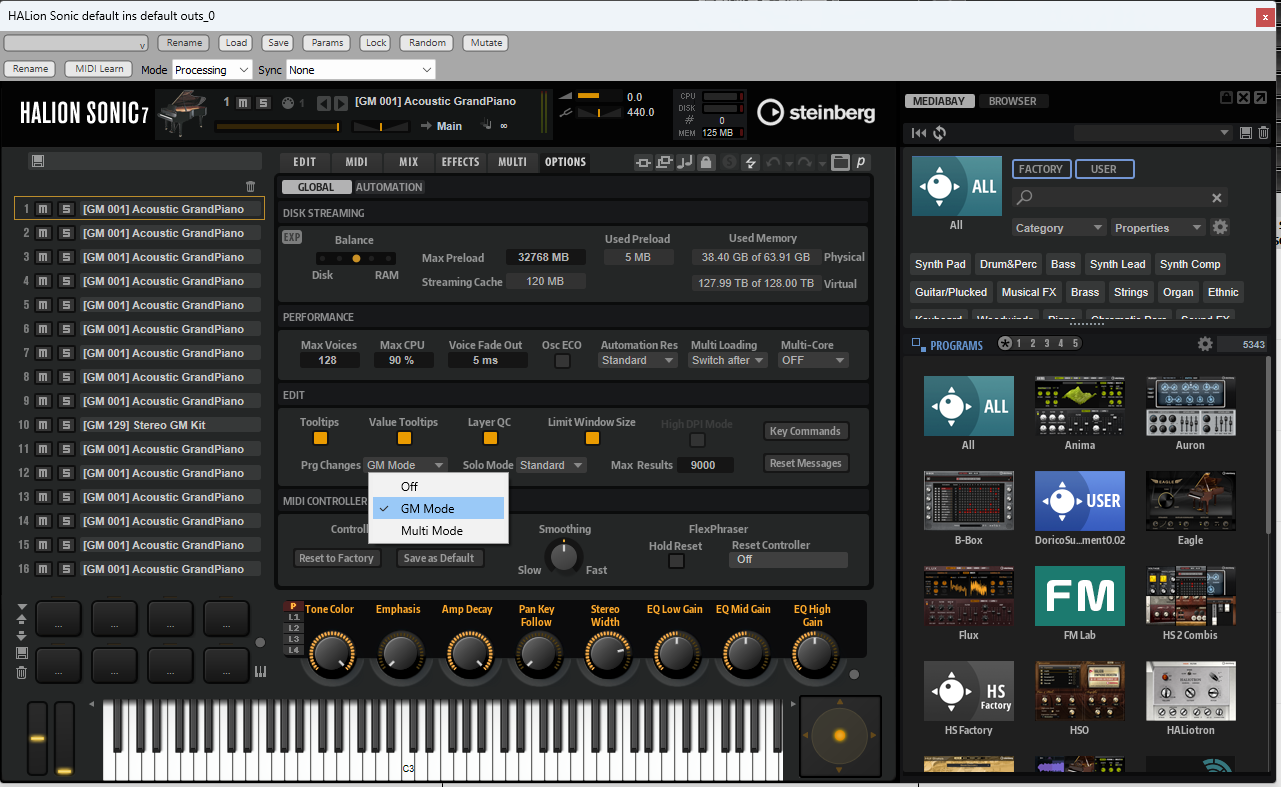This screenshot has width=1281, height=787.
Task: Click the undo arrow in the editor toolbar
Action: [773, 162]
